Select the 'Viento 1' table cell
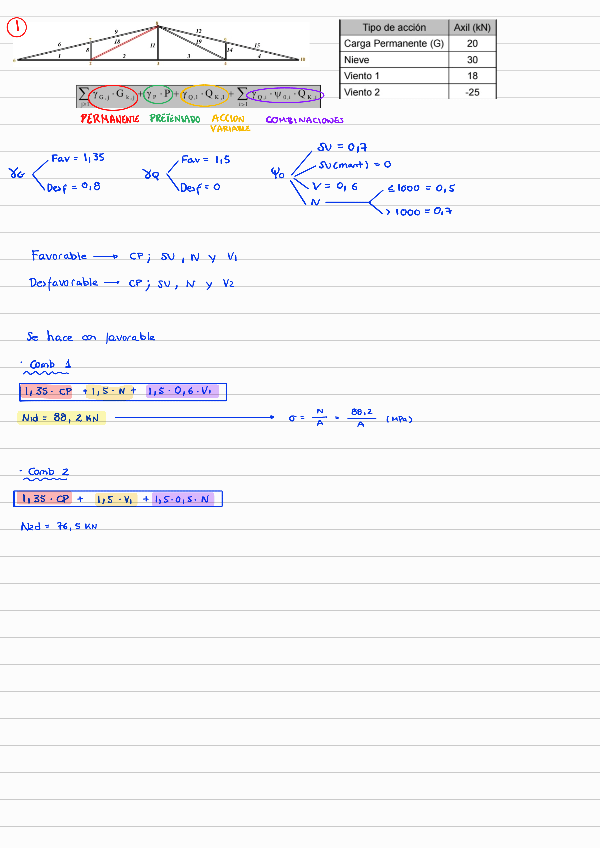The height and width of the screenshot is (848, 600). [394, 76]
